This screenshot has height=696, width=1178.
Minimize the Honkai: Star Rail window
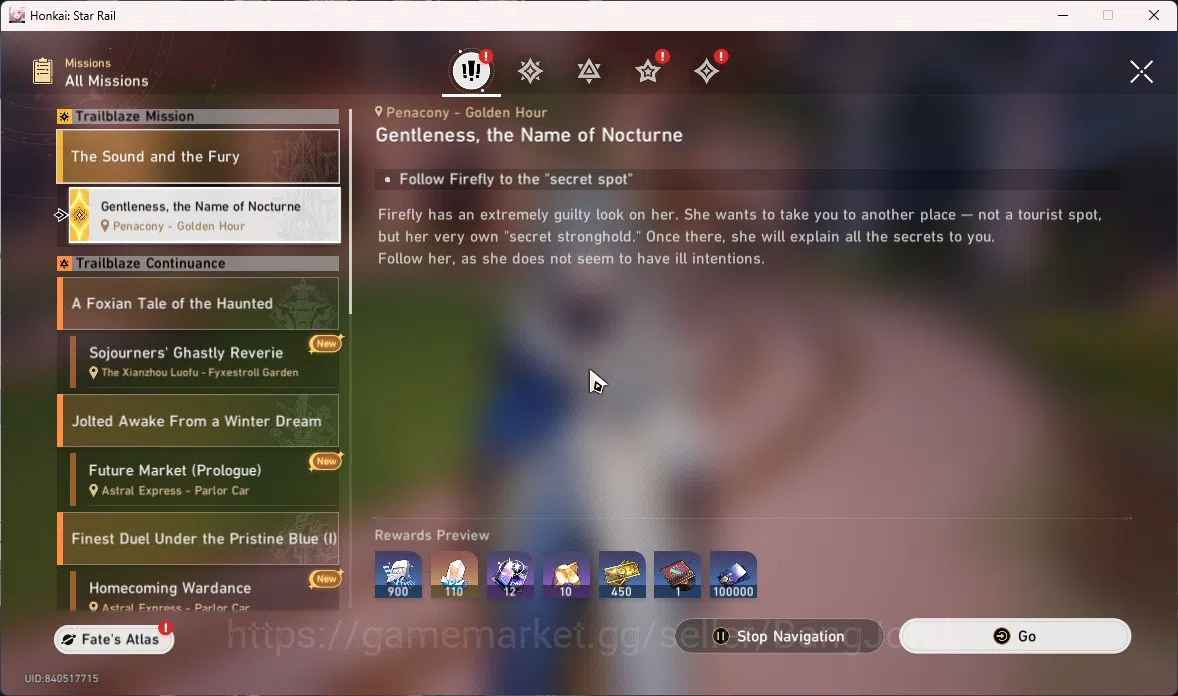(1062, 15)
